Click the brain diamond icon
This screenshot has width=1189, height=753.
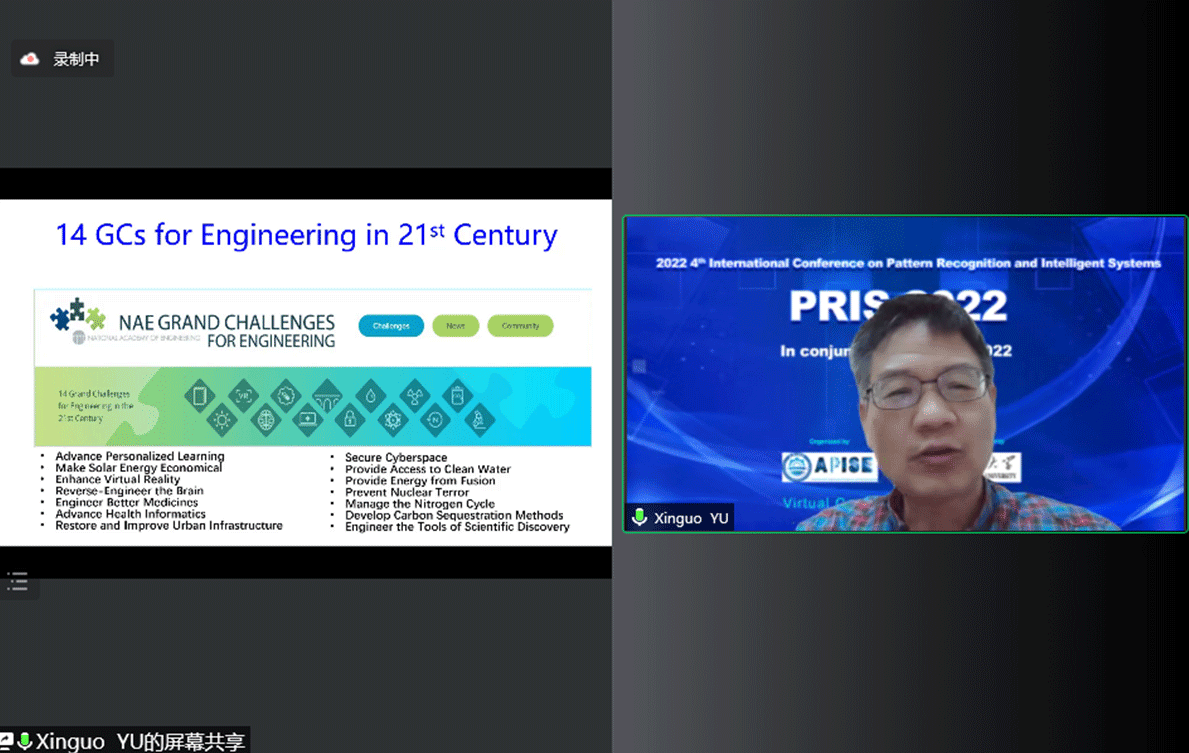pyautogui.click(x=265, y=420)
